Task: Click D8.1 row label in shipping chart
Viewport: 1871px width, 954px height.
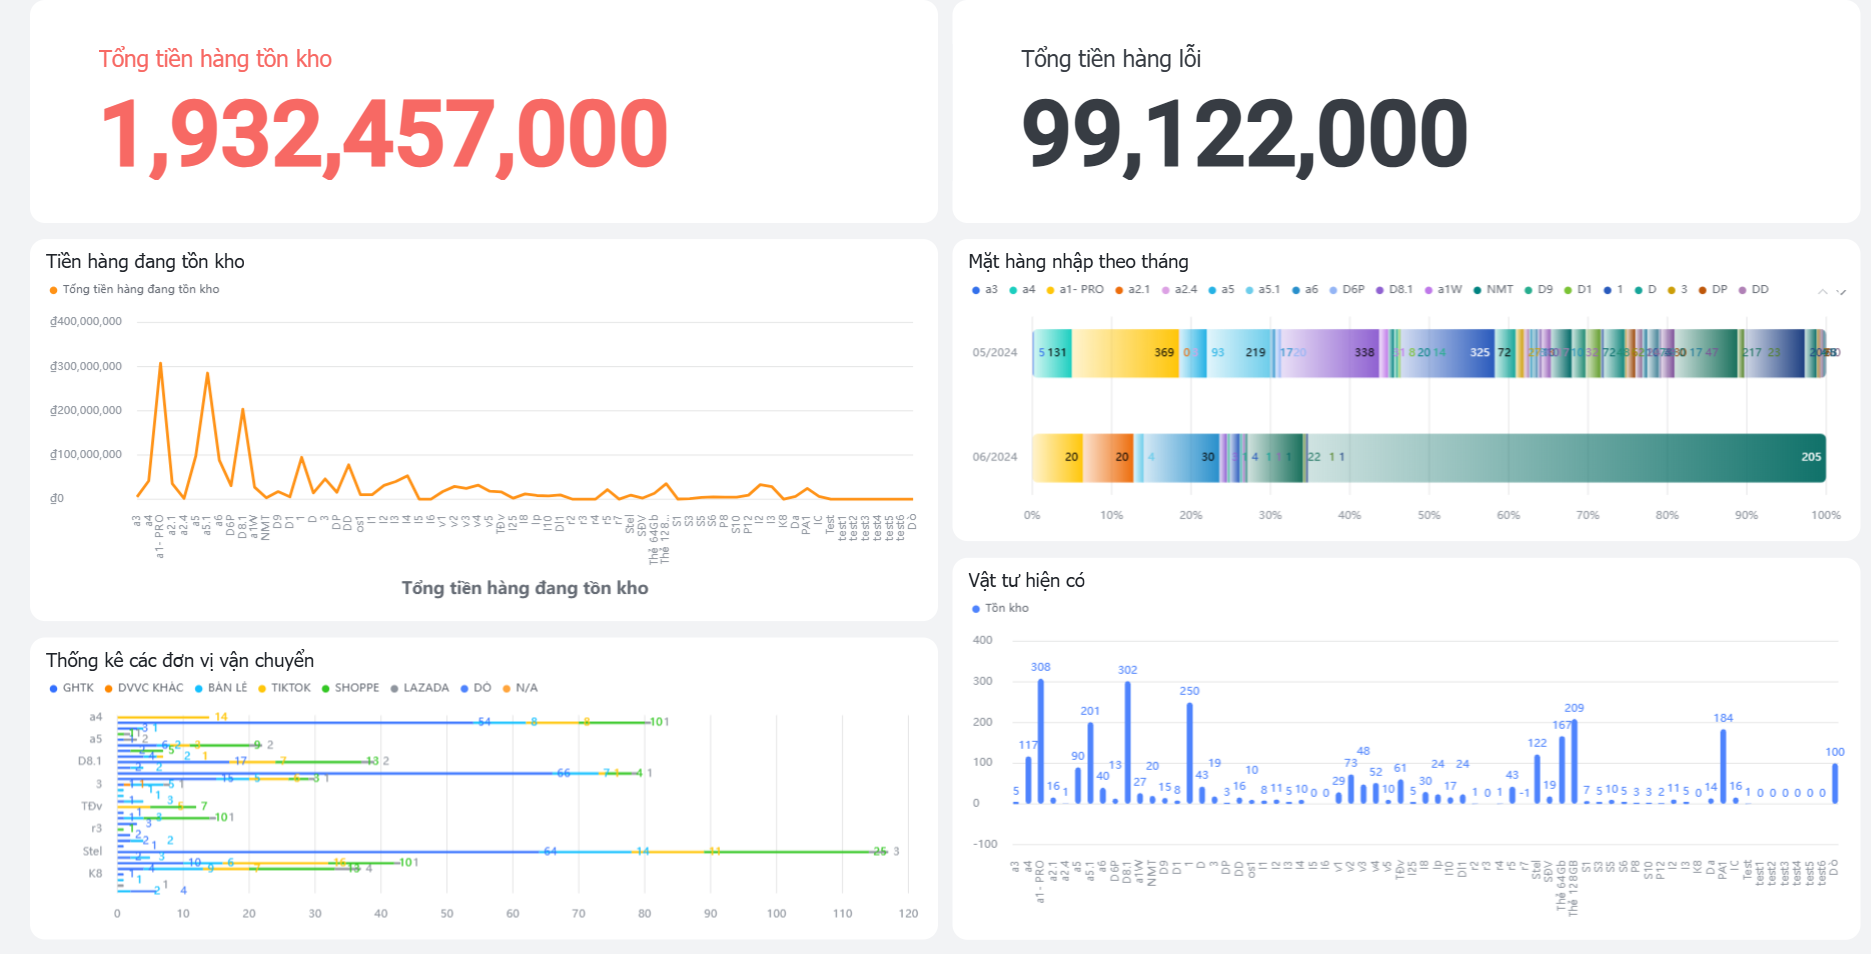Action: [90, 761]
